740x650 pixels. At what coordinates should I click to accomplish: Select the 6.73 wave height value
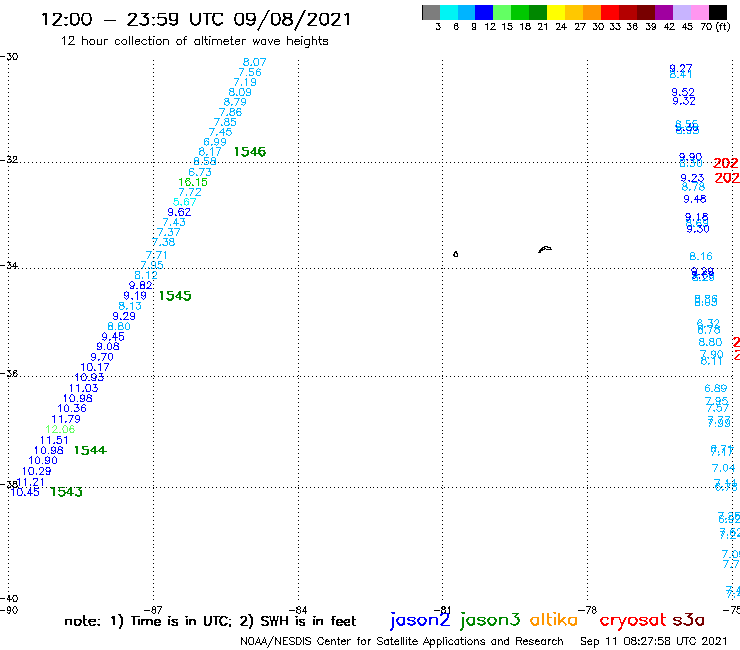click(200, 172)
